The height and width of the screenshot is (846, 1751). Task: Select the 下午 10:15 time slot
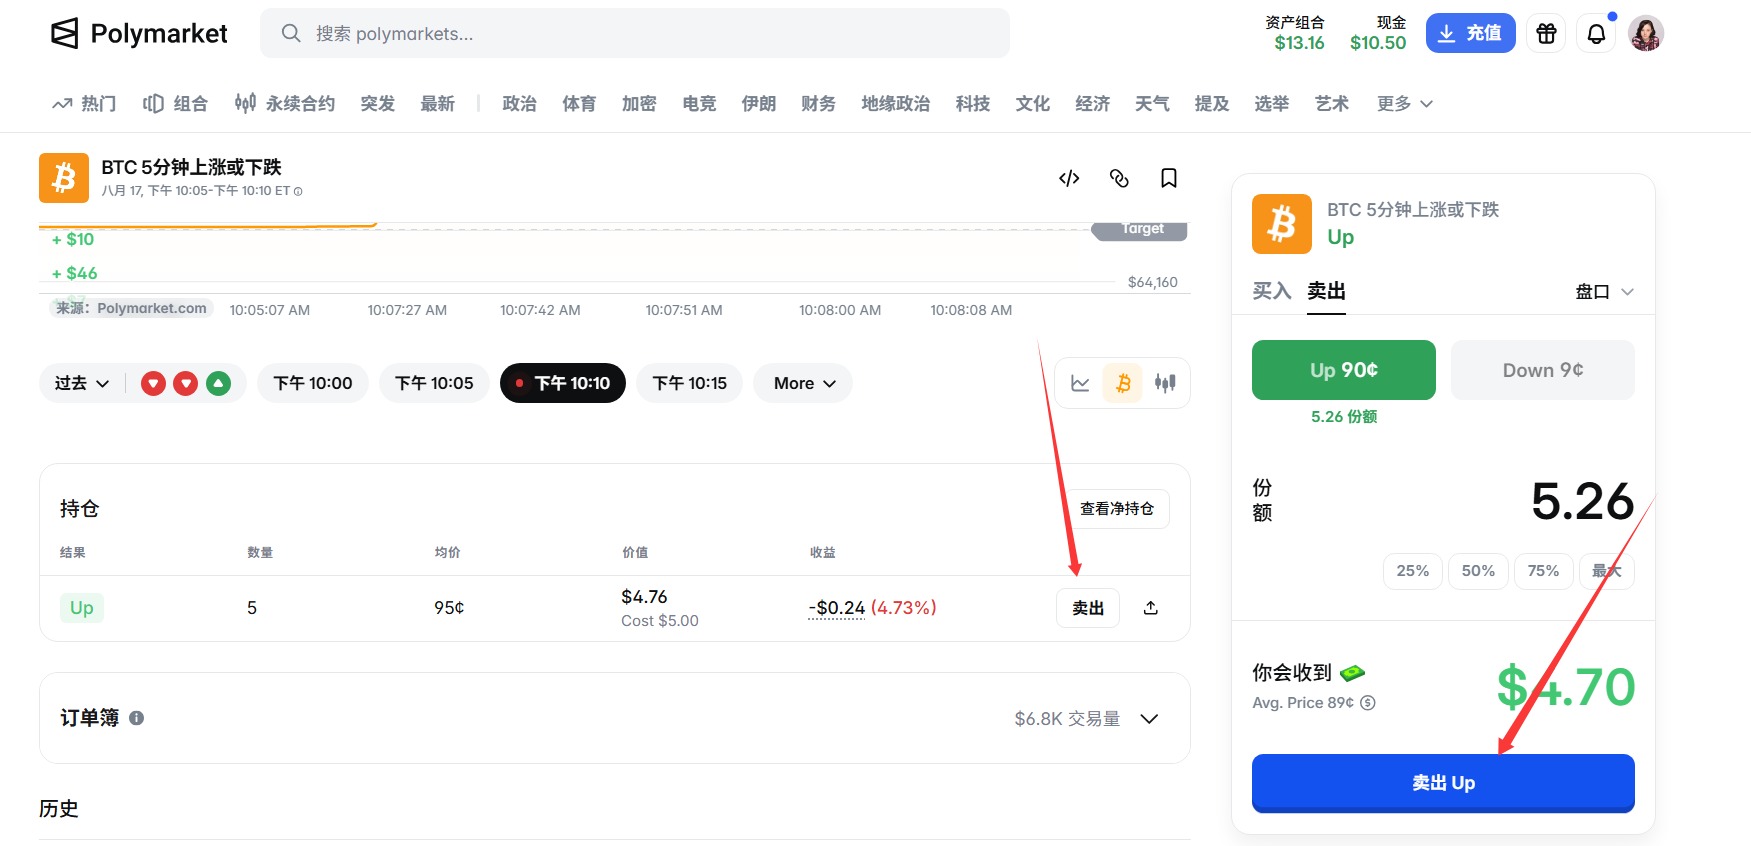[690, 383]
